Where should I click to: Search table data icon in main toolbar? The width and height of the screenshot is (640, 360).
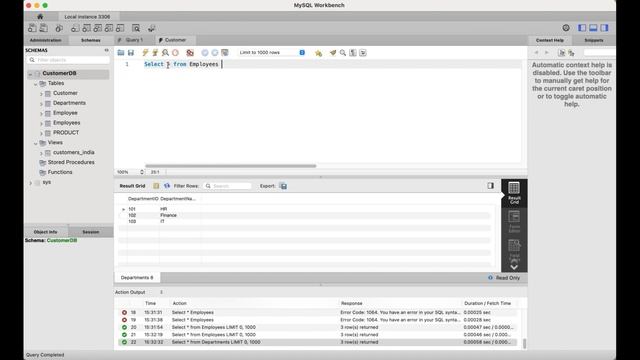pyautogui.click(x=136, y=28)
